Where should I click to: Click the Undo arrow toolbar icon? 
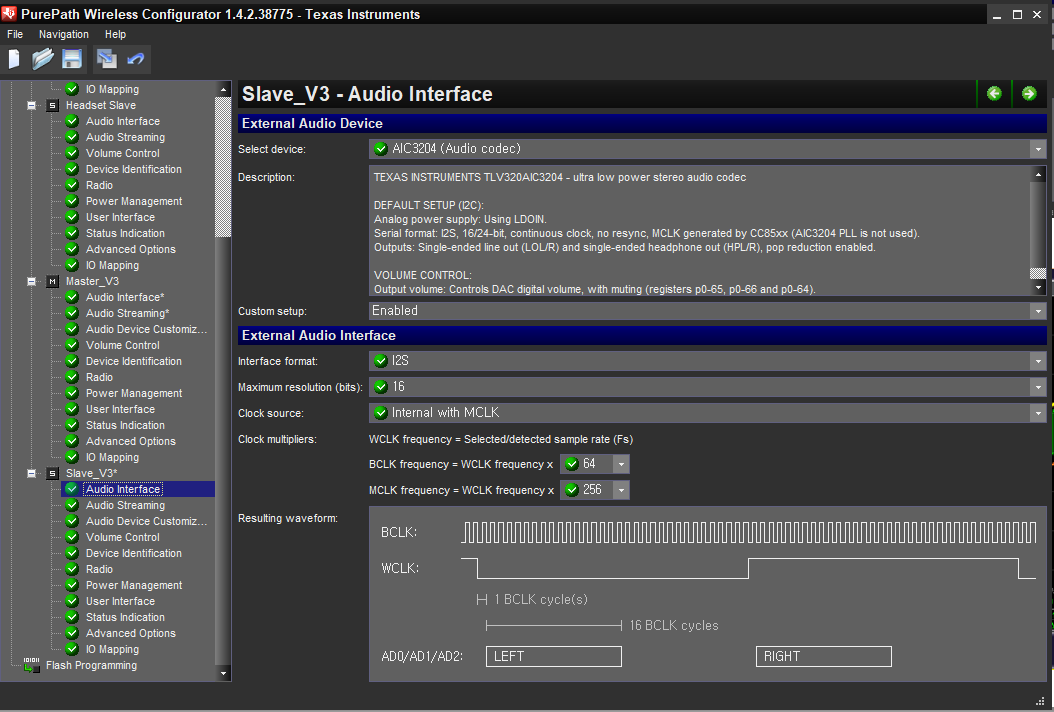click(x=135, y=59)
